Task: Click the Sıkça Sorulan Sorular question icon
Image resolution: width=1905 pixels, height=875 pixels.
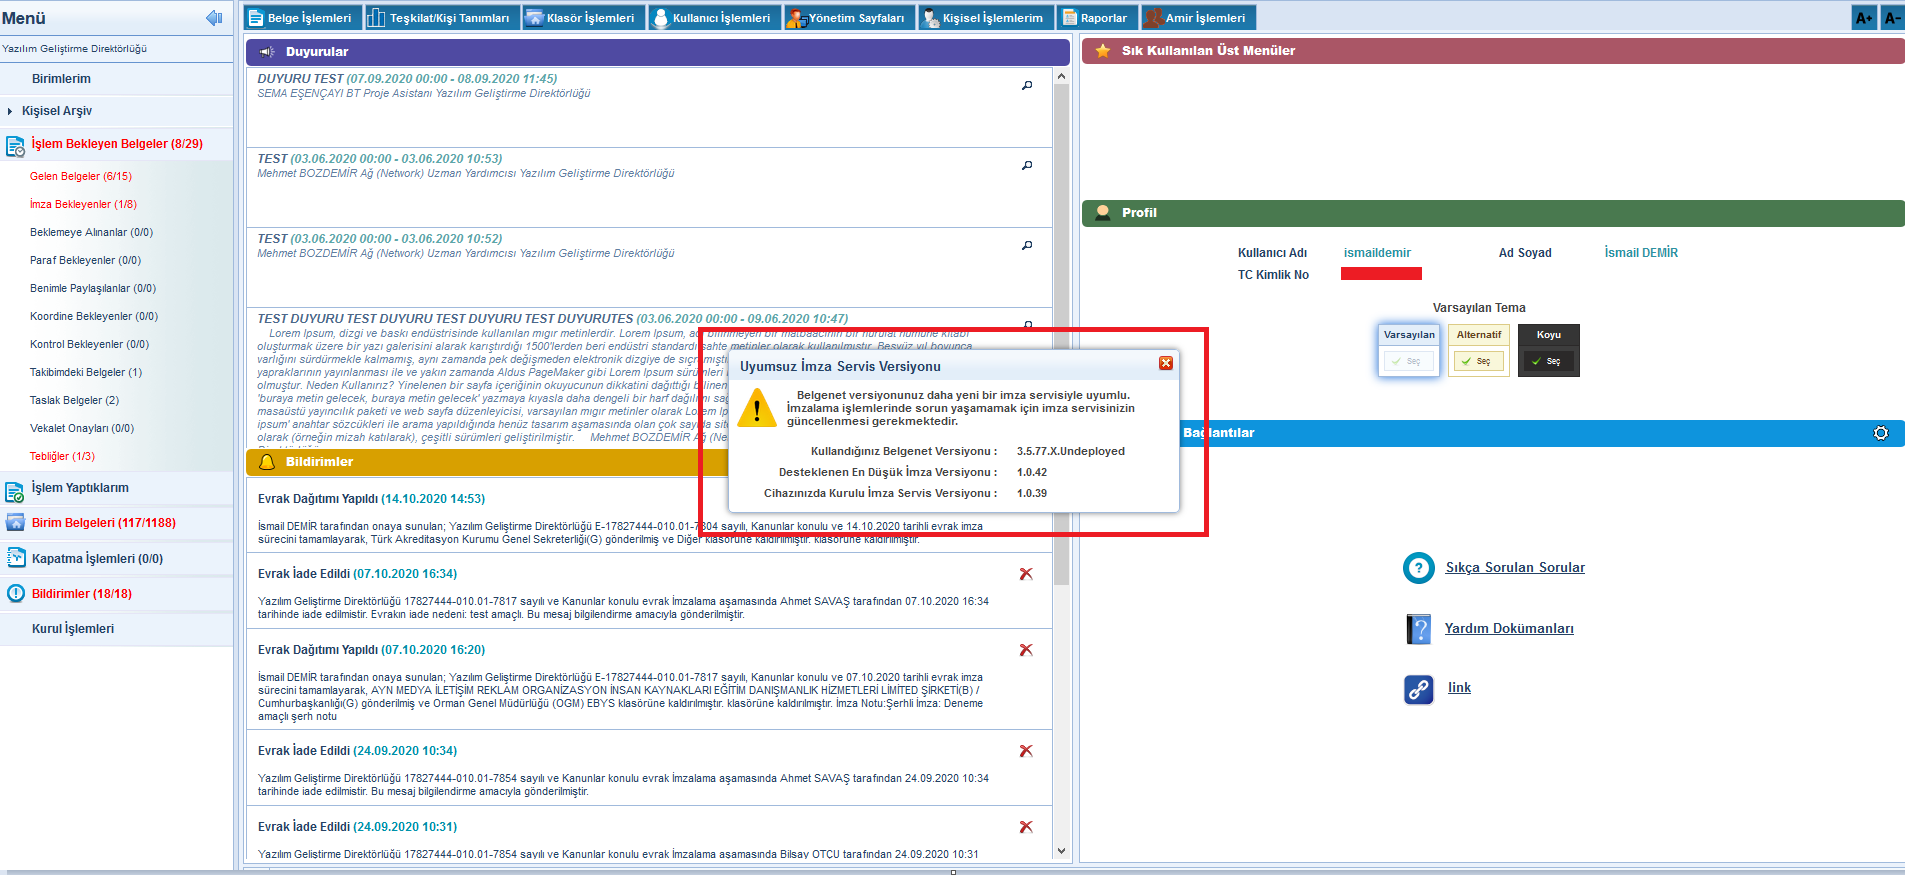Action: (x=1418, y=568)
